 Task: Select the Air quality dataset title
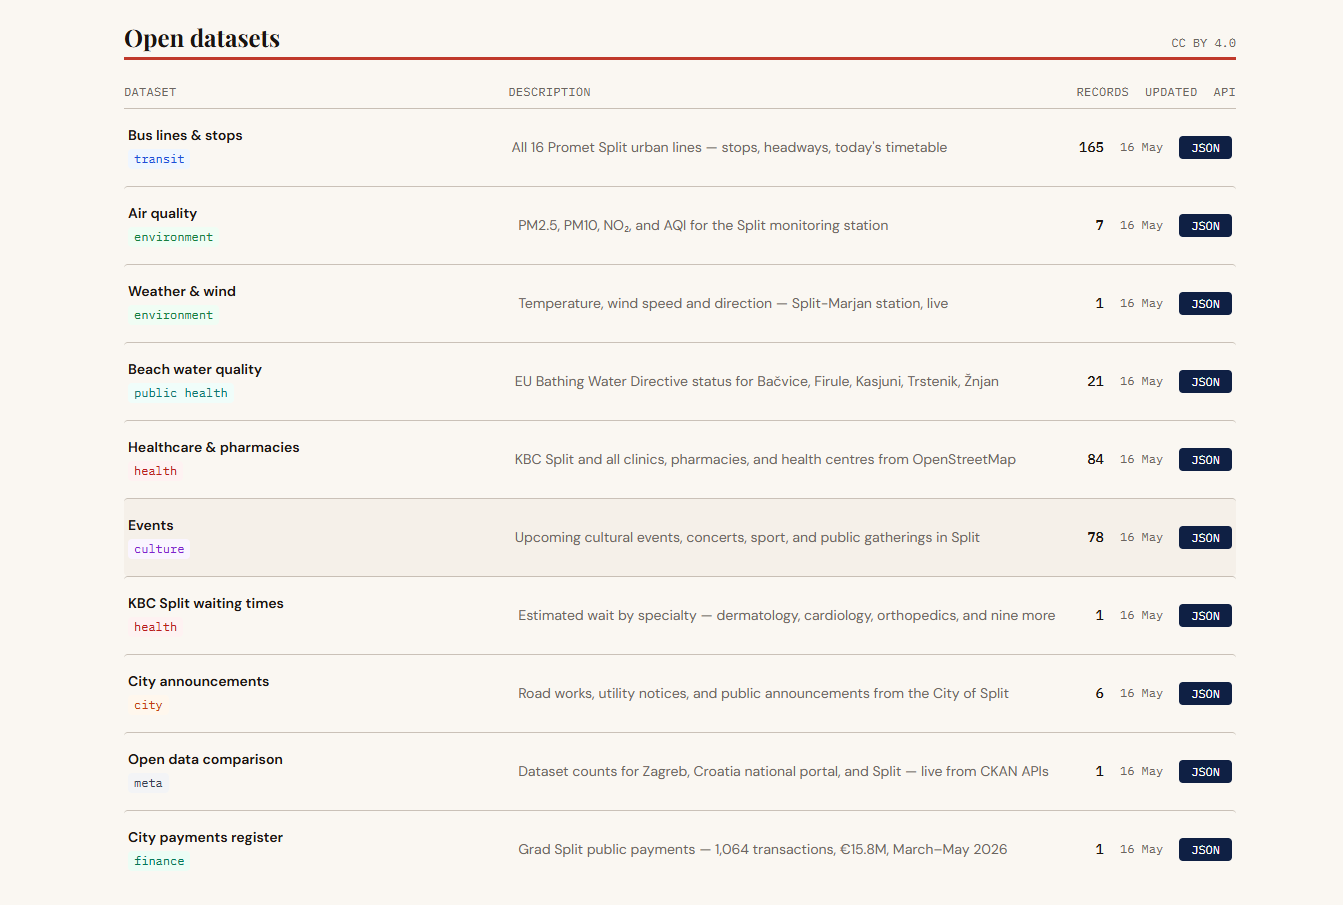162,213
